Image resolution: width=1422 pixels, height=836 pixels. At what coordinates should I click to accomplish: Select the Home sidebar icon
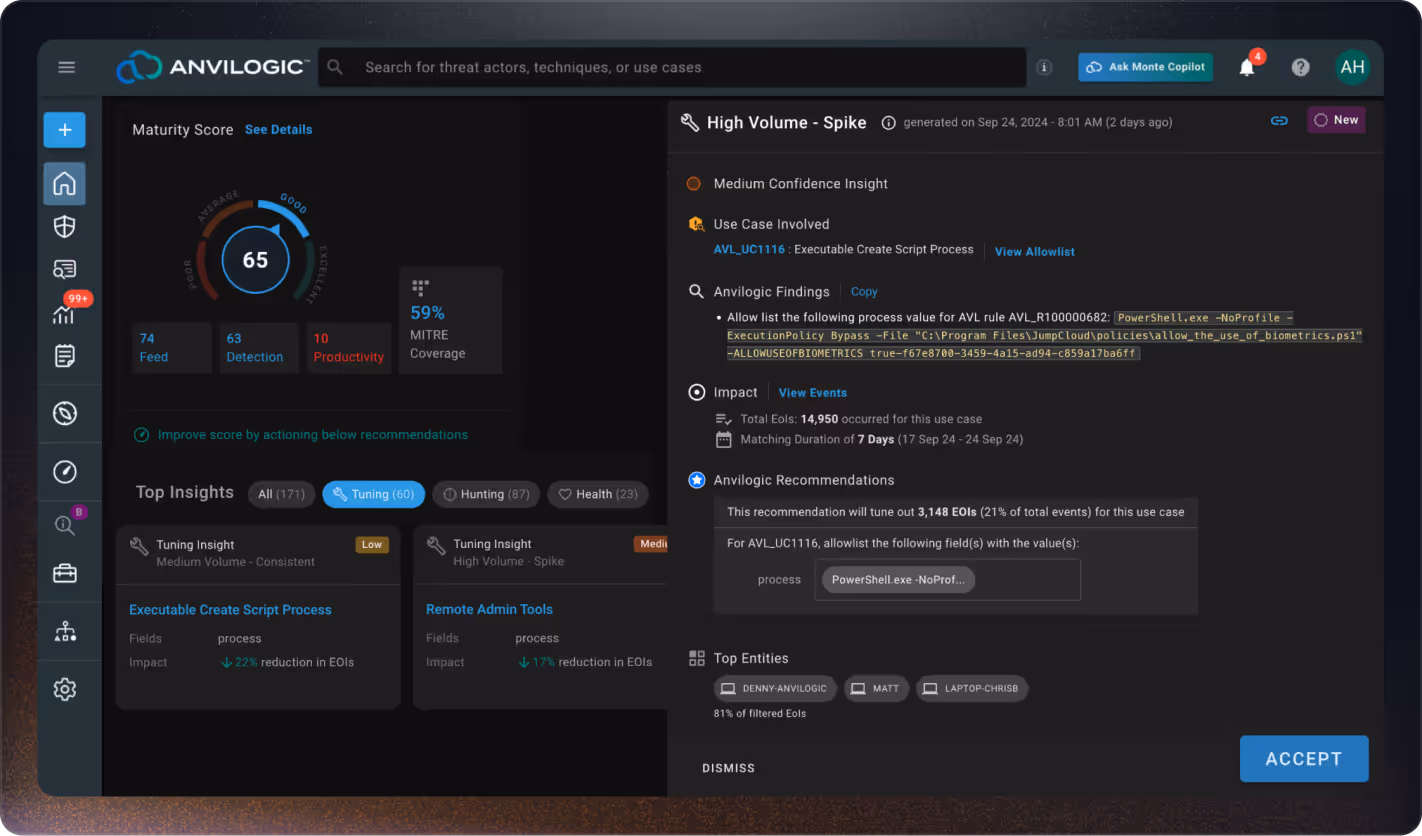tap(64, 184)
